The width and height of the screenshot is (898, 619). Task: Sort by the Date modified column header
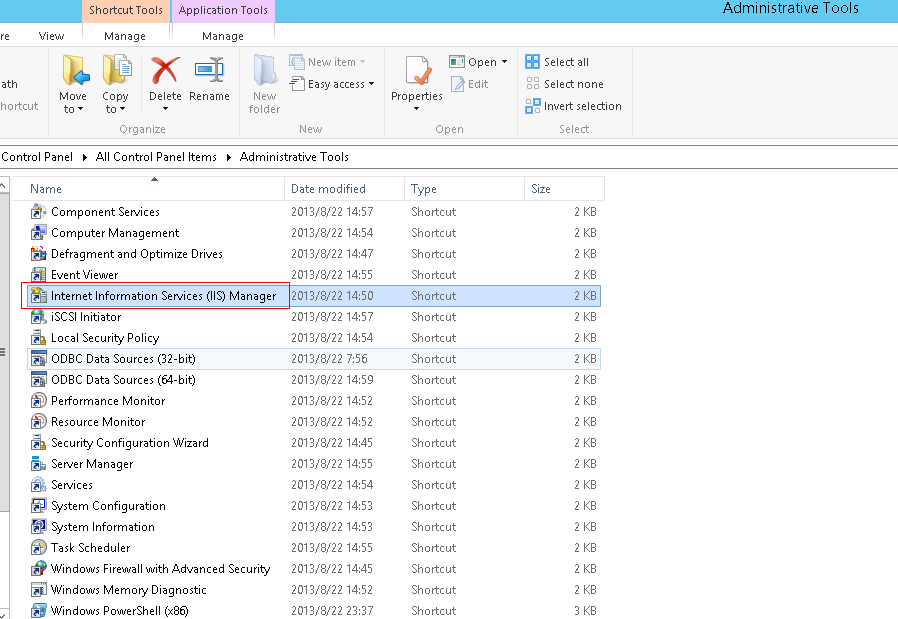pos(344,189)
